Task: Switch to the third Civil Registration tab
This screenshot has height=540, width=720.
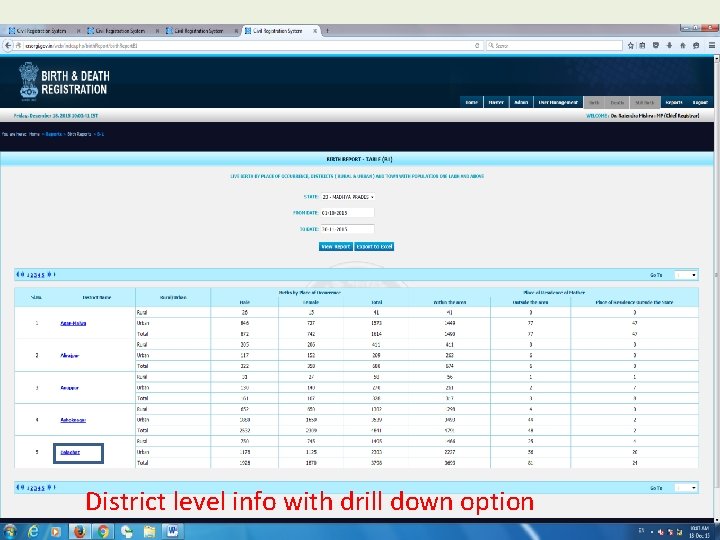Action: click(199, 31)
